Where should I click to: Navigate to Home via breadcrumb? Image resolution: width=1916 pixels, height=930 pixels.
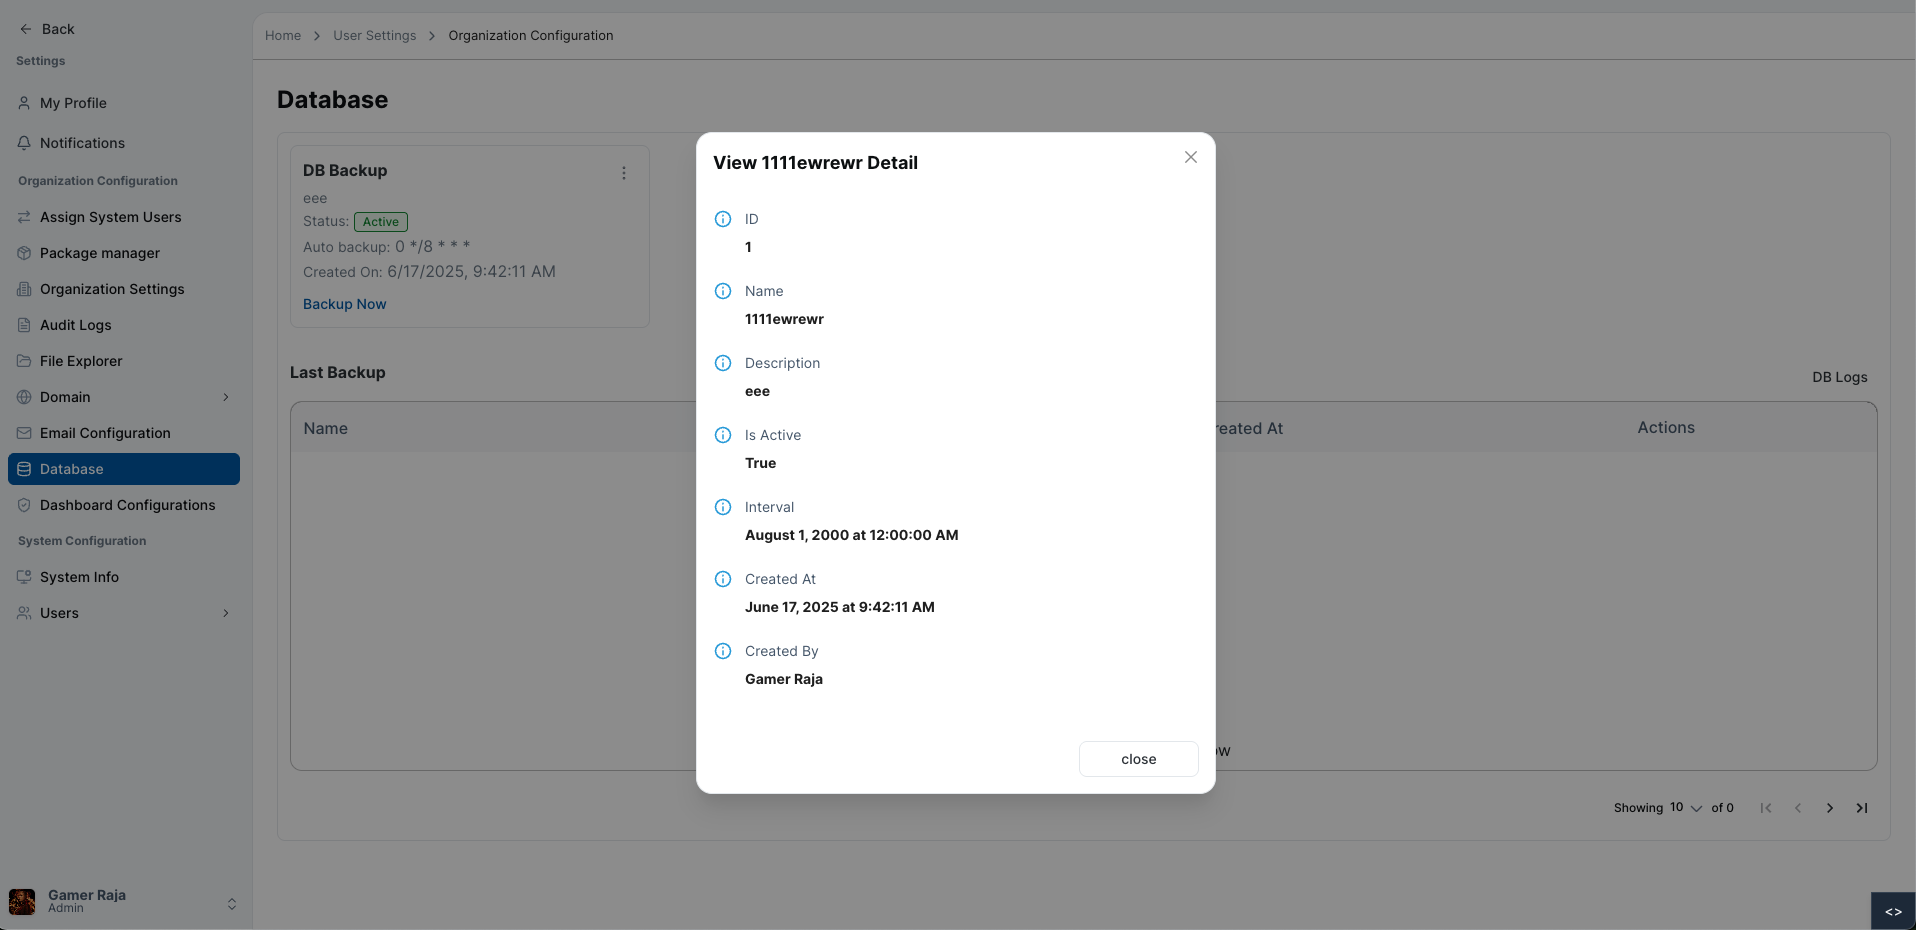[282, 35]
